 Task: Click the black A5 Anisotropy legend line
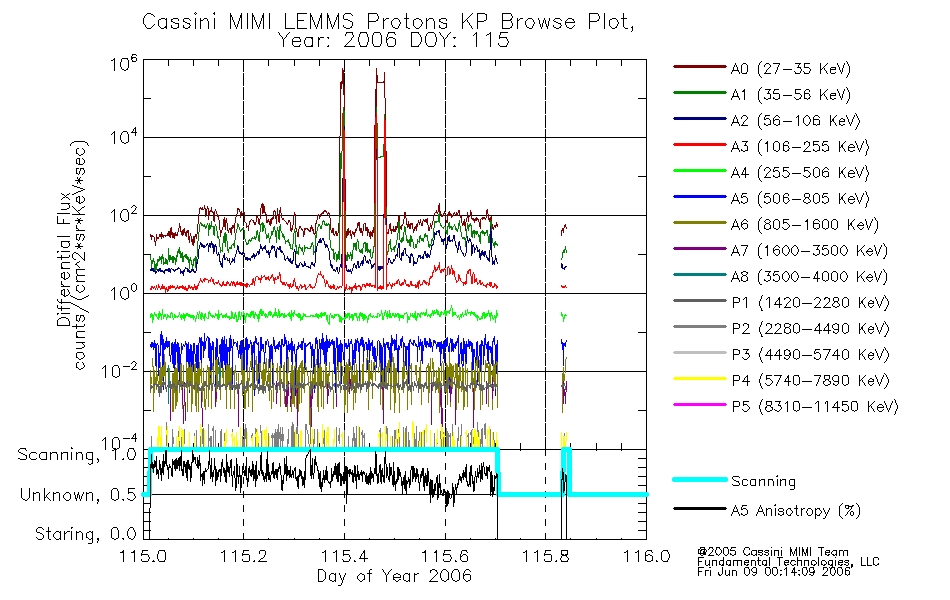[x=699, y=508]
